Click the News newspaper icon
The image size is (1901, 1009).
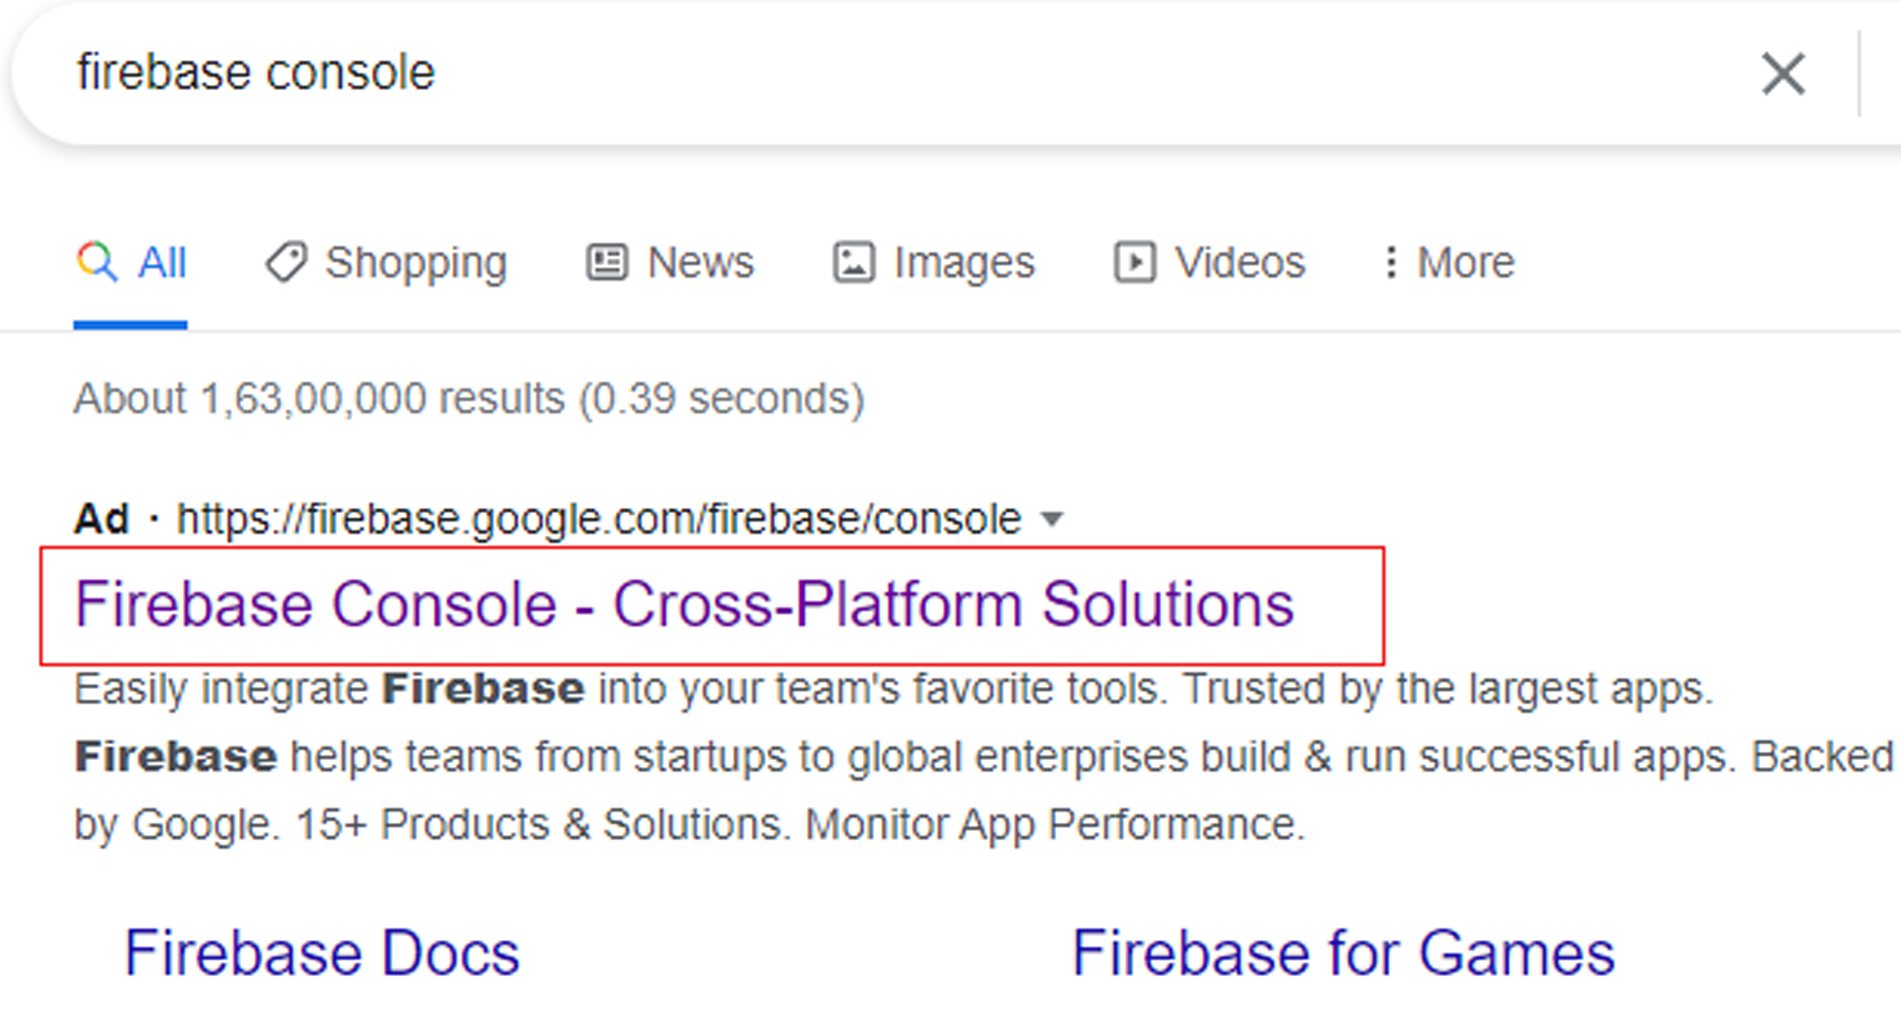607,262
